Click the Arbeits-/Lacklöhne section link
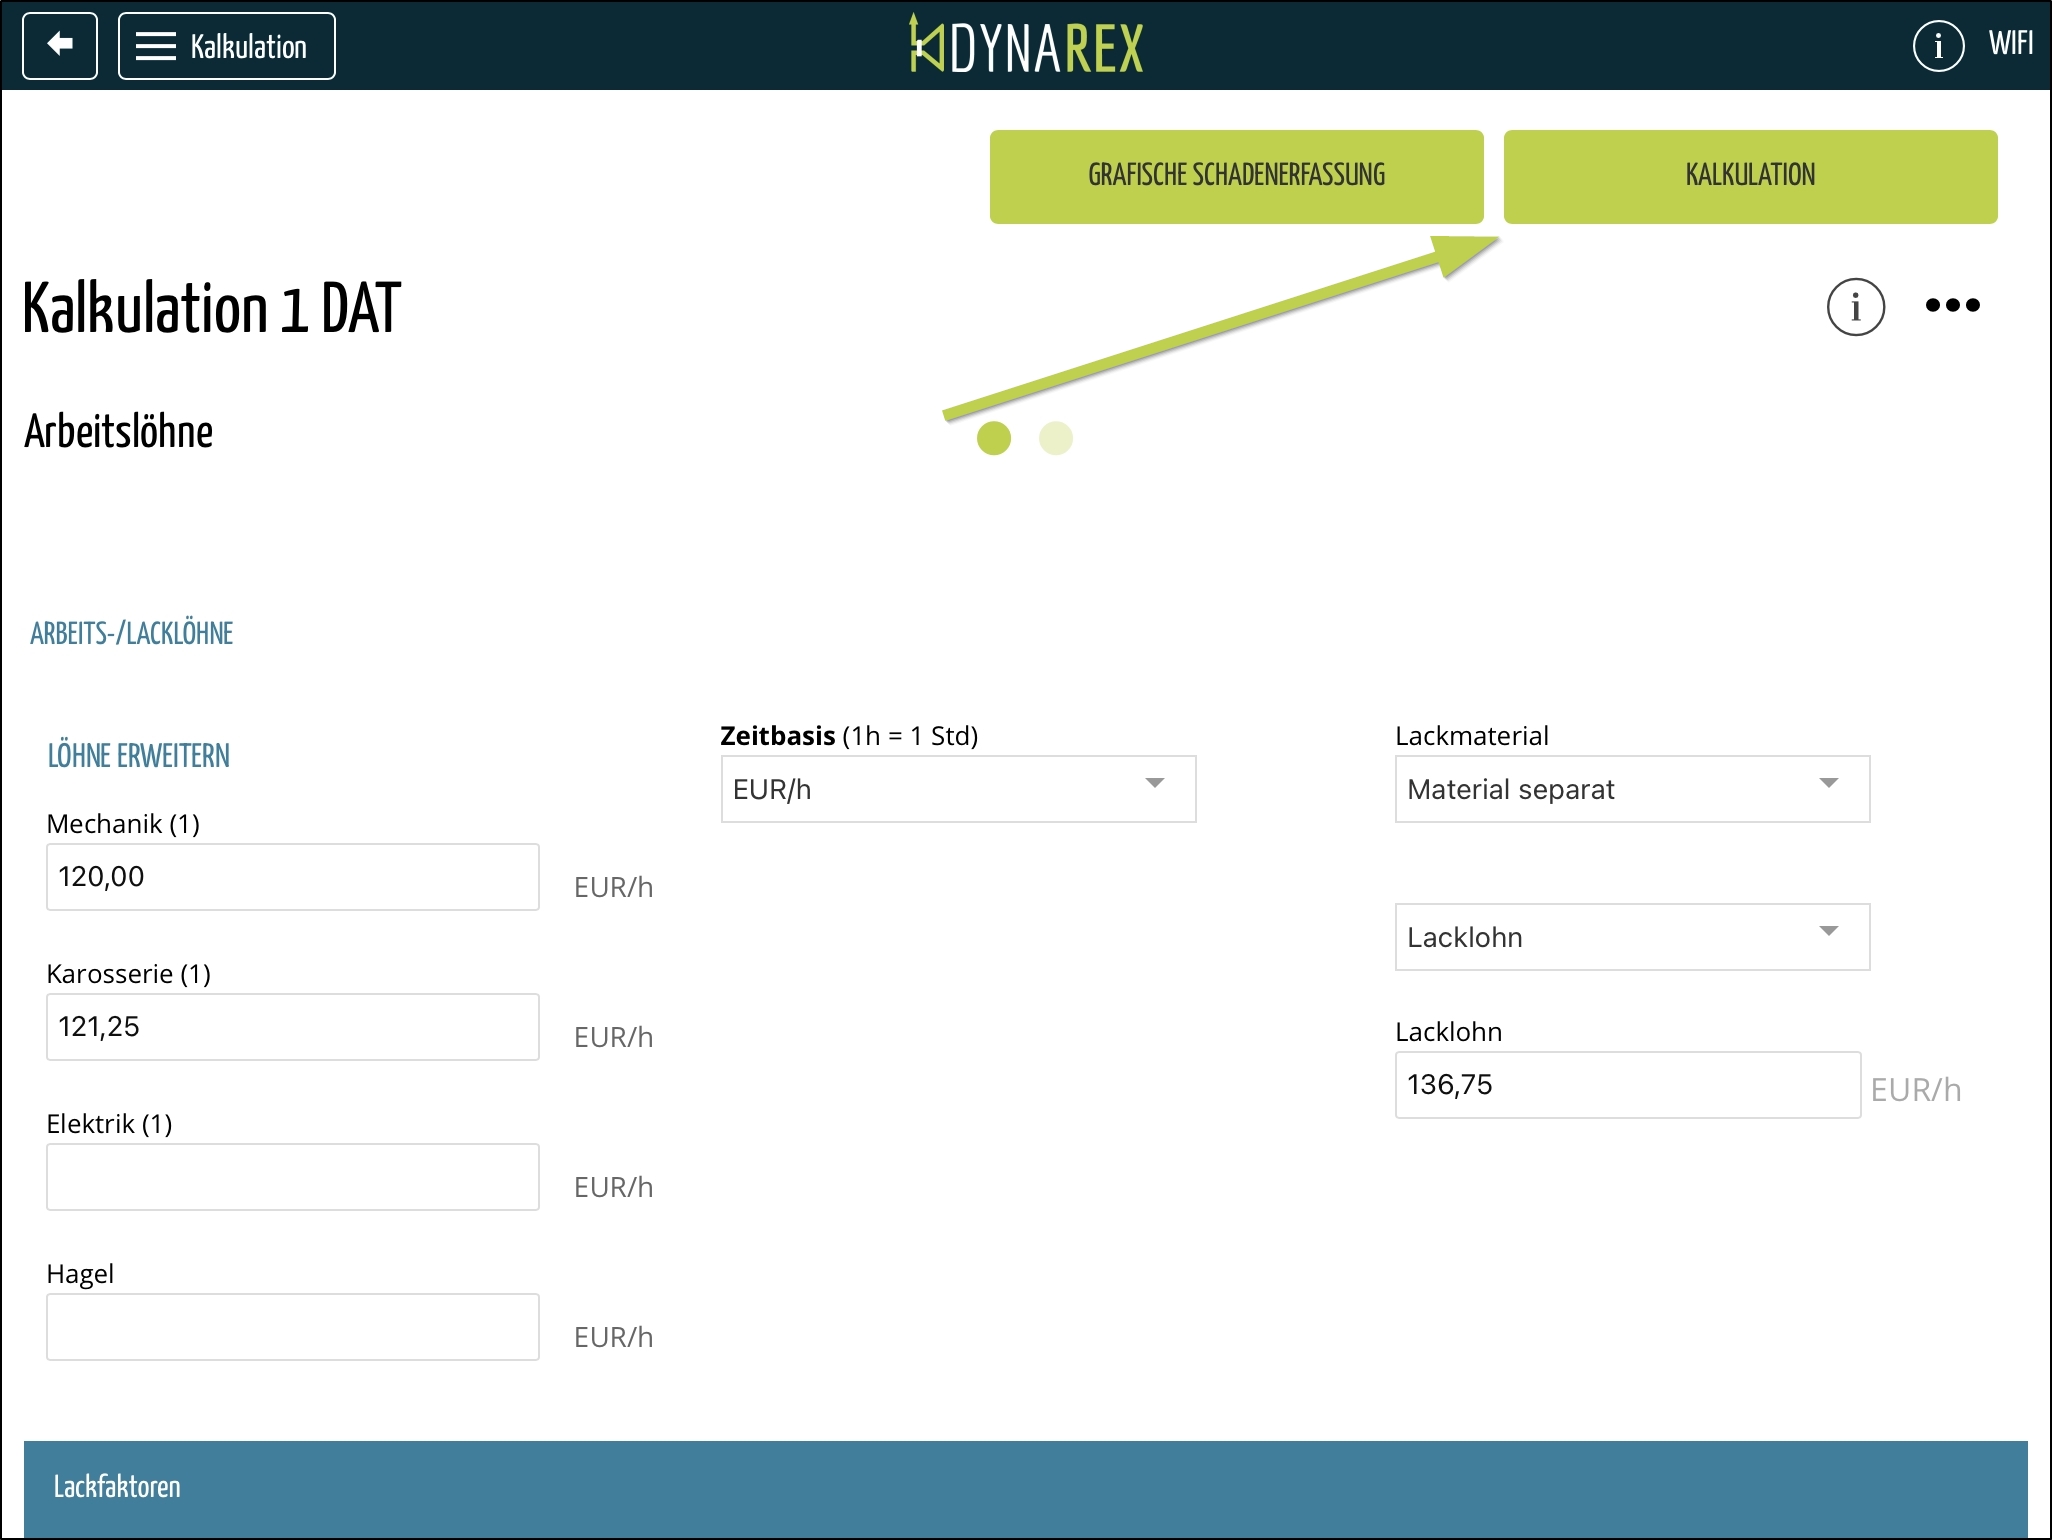The image size is (2052, 1540). point(131,633)
